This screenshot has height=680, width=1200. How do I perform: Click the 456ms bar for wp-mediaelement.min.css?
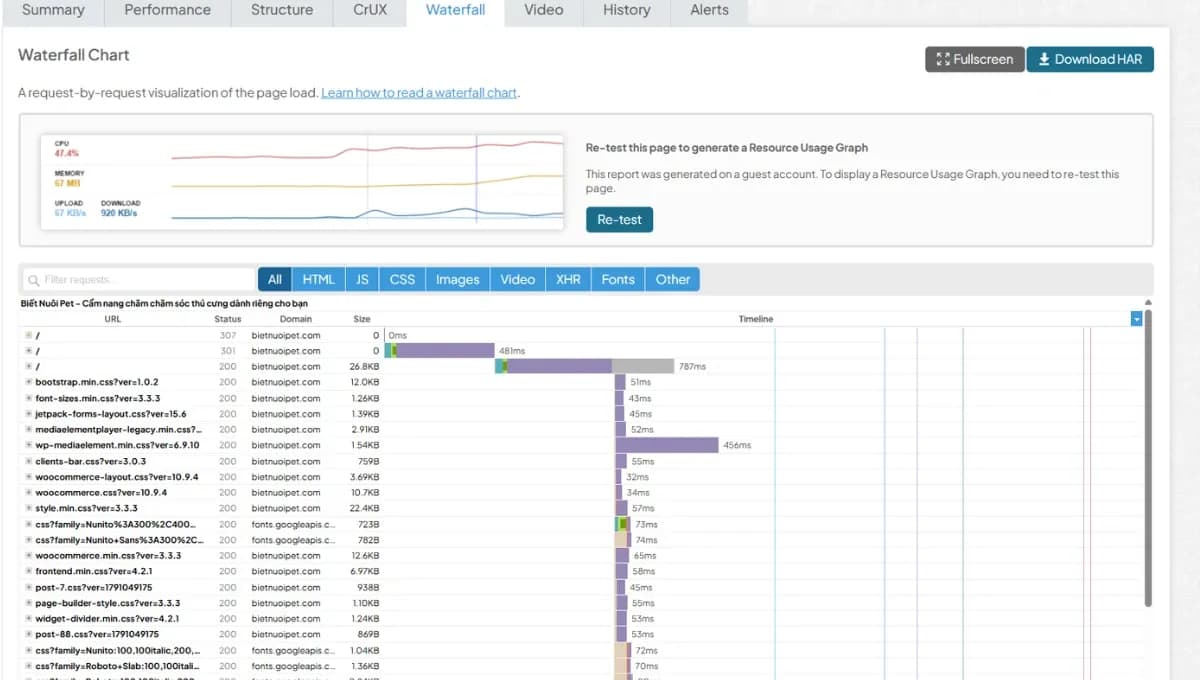point(667,445)
